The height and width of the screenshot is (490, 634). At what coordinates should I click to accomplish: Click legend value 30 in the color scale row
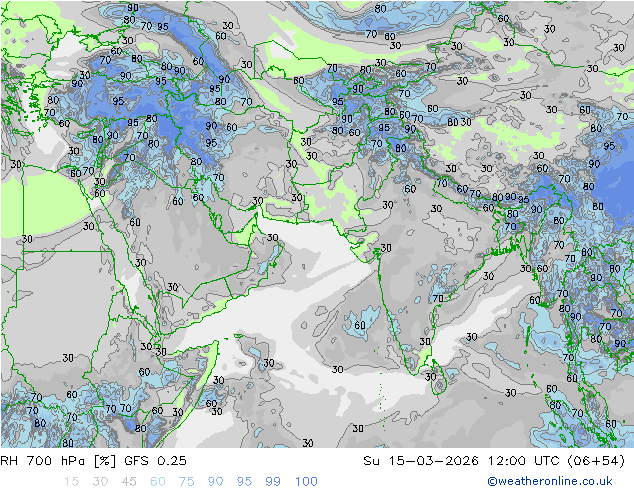(x=100, y=481)
